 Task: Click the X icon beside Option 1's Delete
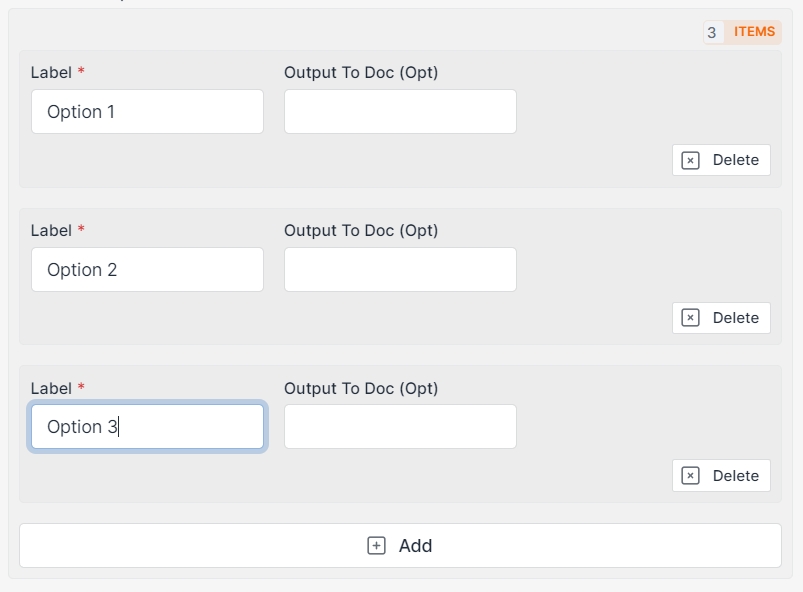click(x=690, y=160)
